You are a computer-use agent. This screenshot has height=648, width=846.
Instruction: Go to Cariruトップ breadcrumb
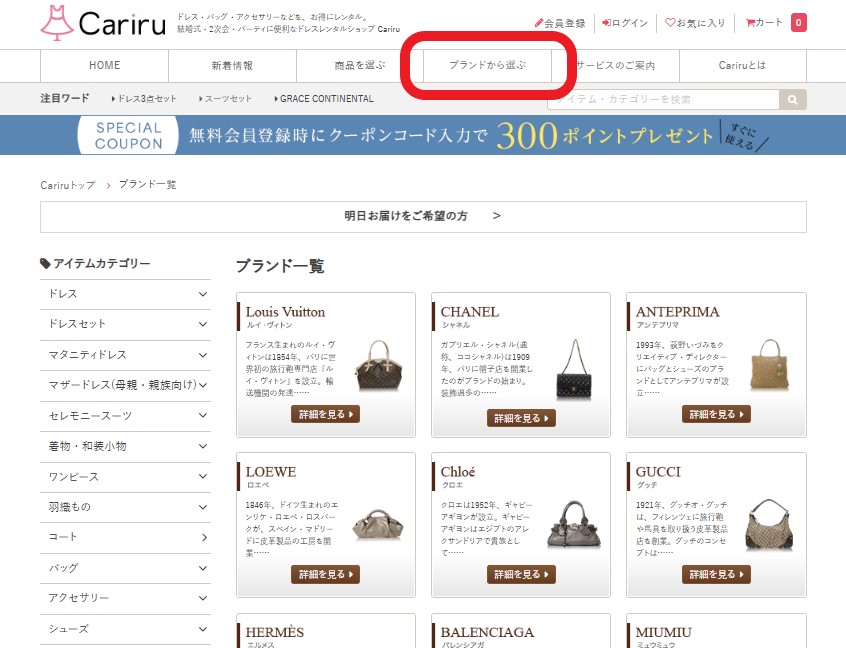68,185
